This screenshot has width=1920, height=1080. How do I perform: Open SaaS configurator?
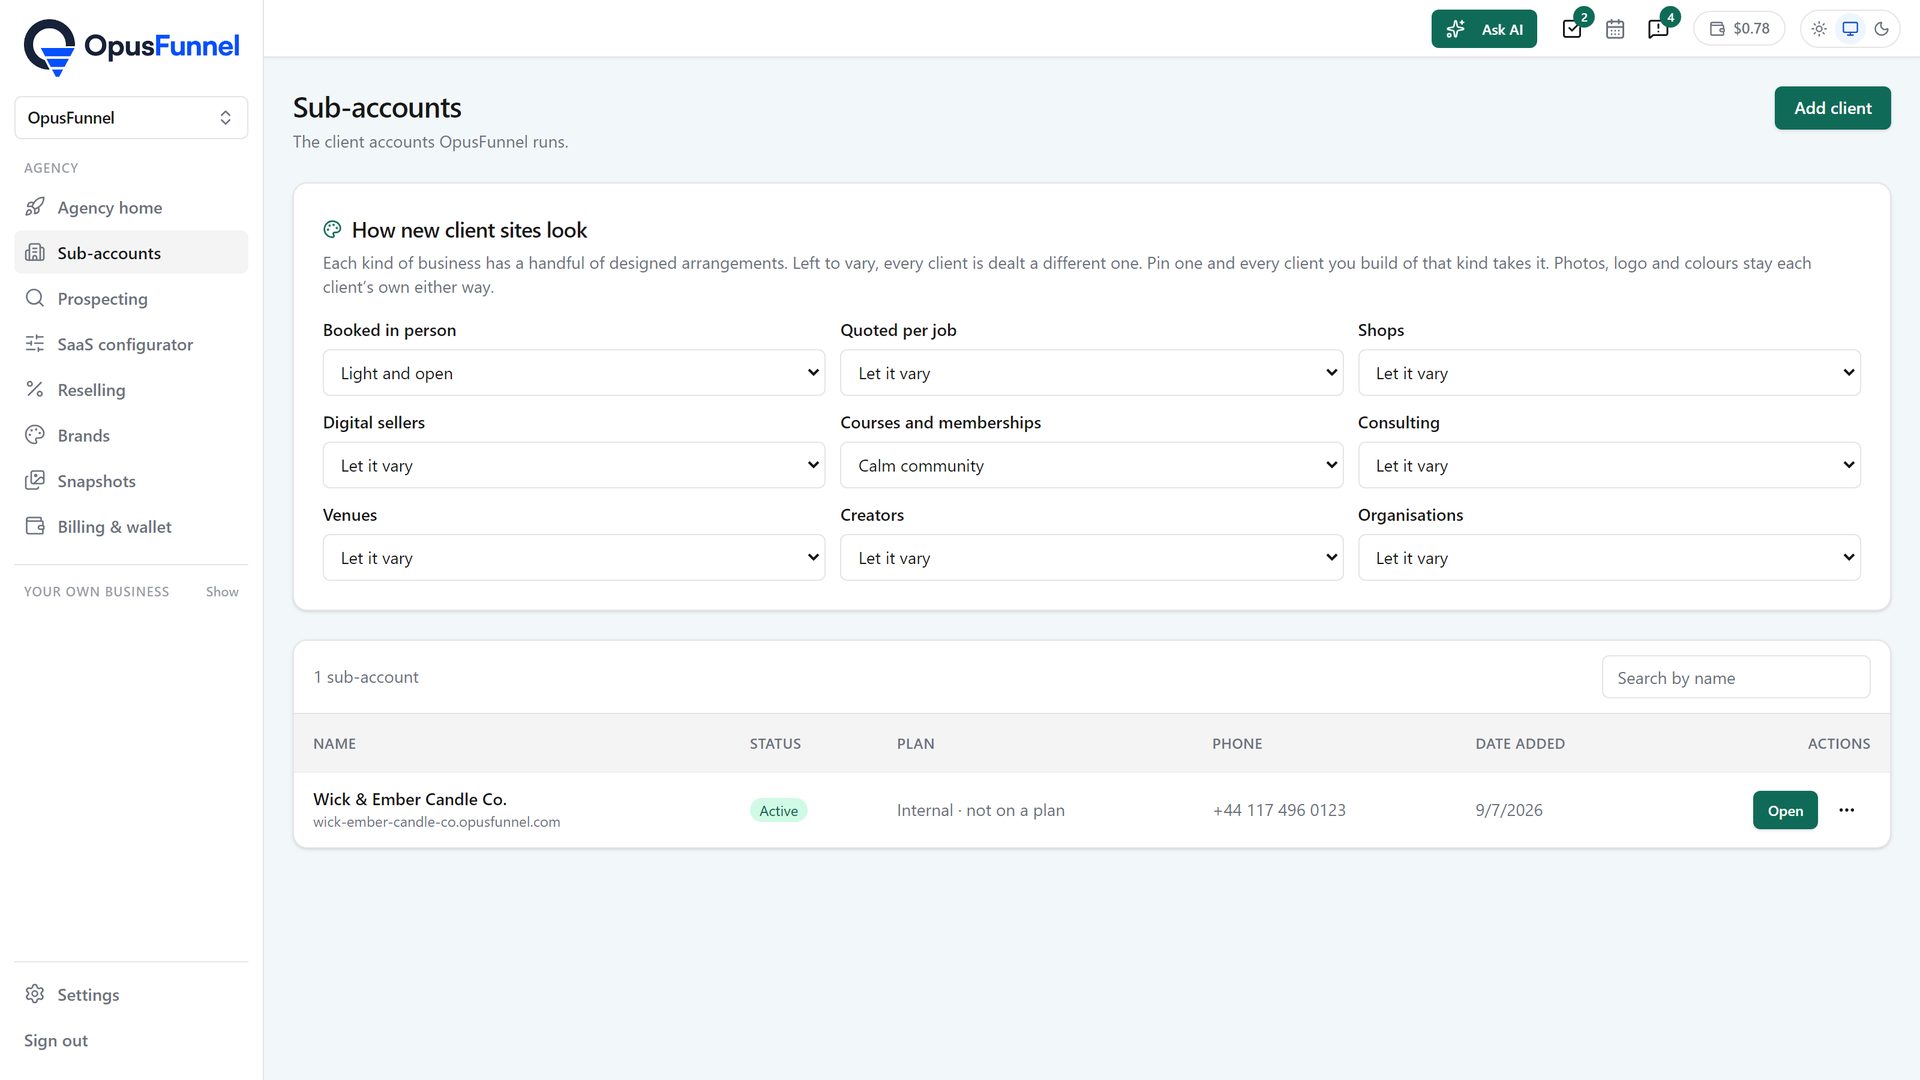pos(131,344)
